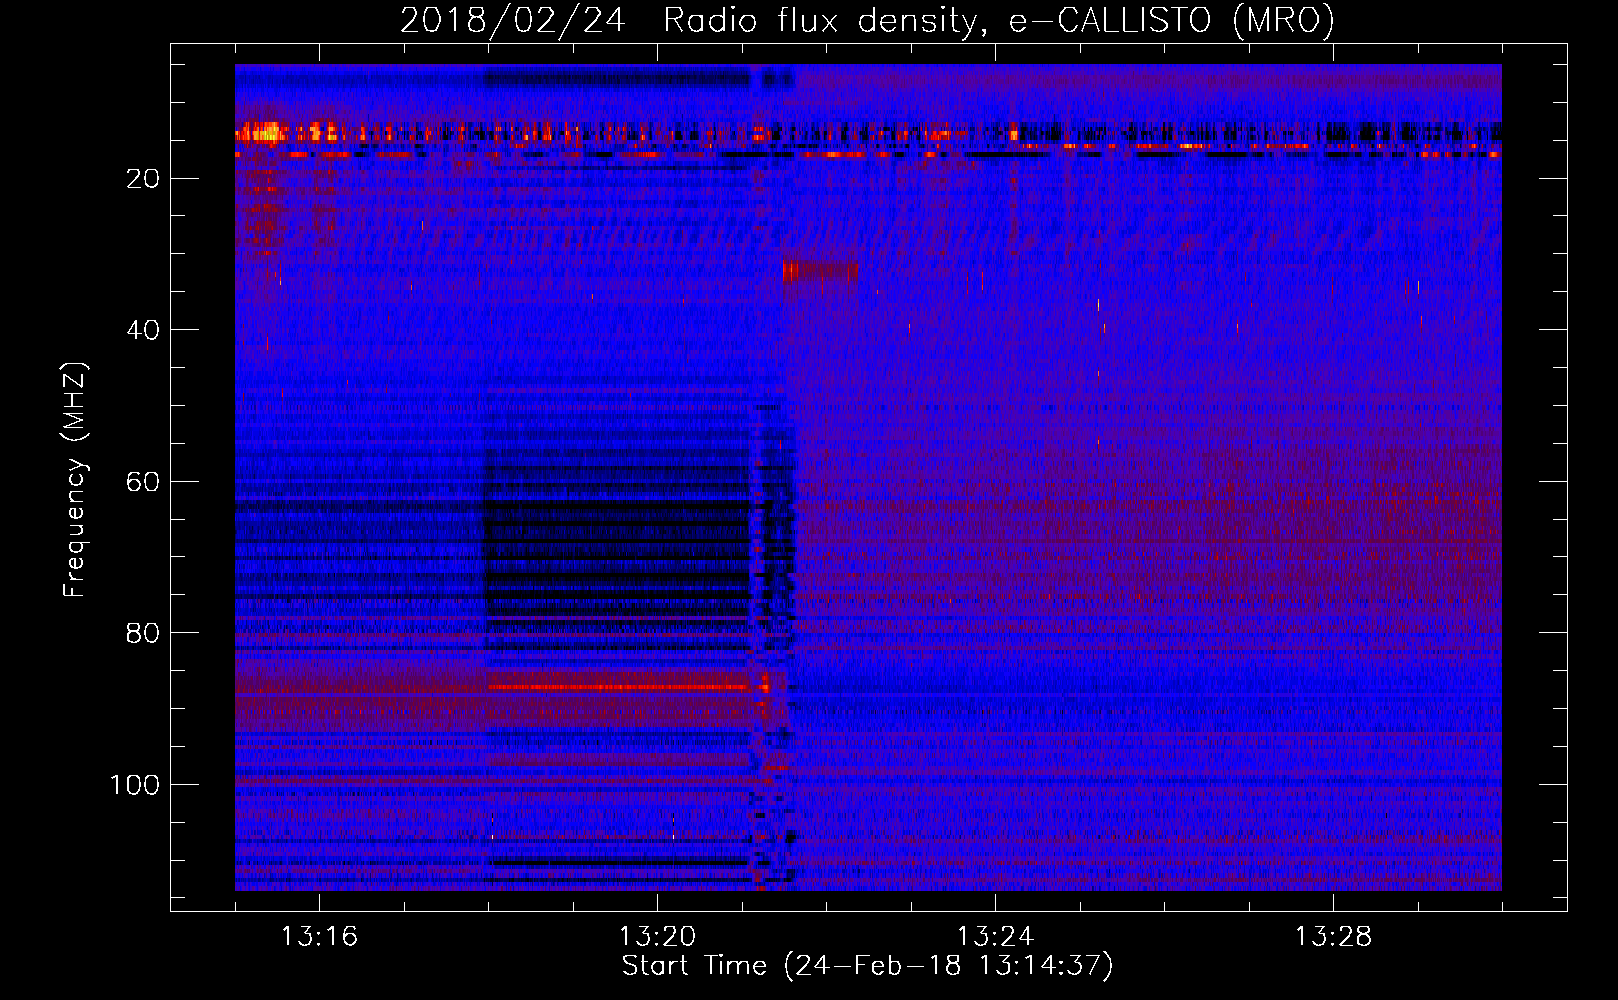Screen dimensions: 1618x1000
Task: Click the '60' frequency tick label
Action: point(144,482)
